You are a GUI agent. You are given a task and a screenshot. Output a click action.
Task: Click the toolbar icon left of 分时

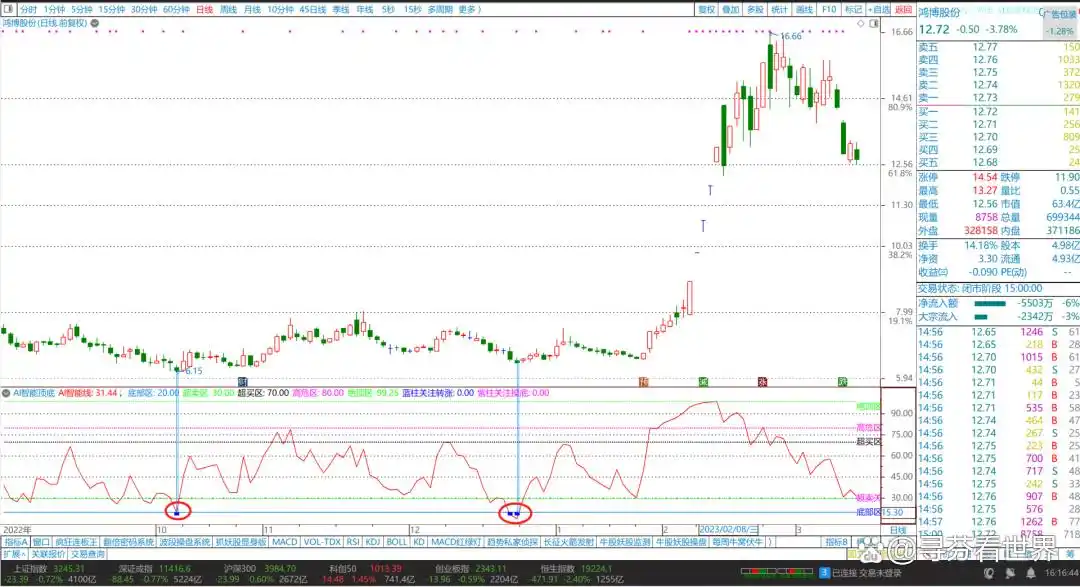[x=9, y=9]
